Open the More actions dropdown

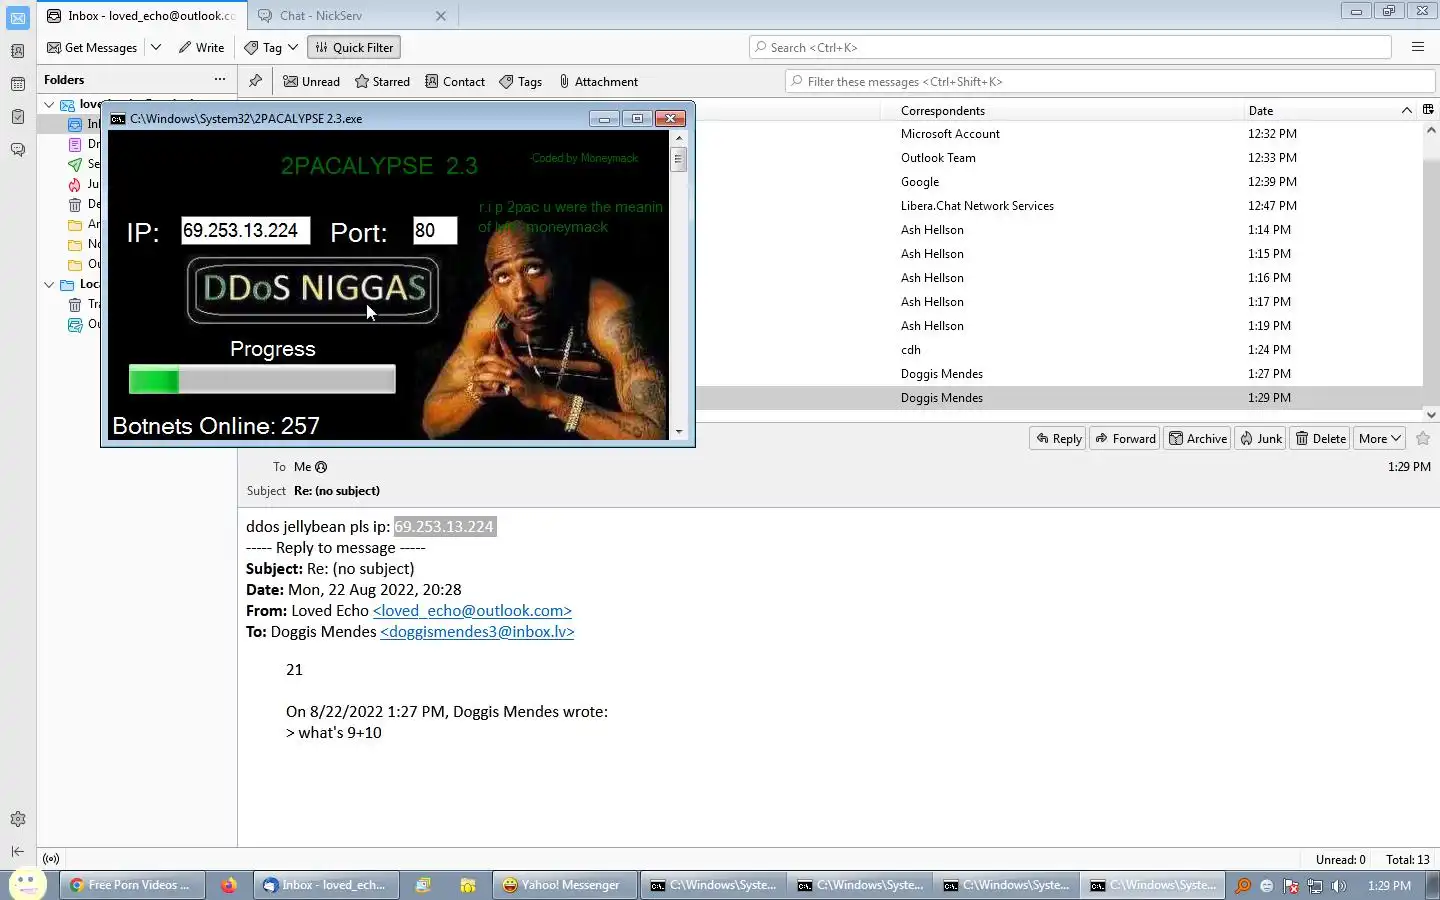point(1379,438)
